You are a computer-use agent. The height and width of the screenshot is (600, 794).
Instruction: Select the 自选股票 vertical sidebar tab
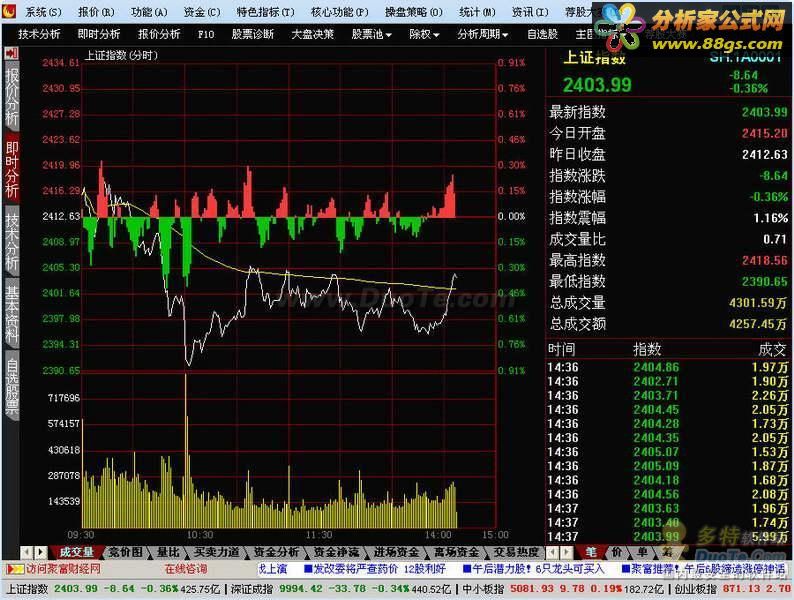click(x=12, y=386)
